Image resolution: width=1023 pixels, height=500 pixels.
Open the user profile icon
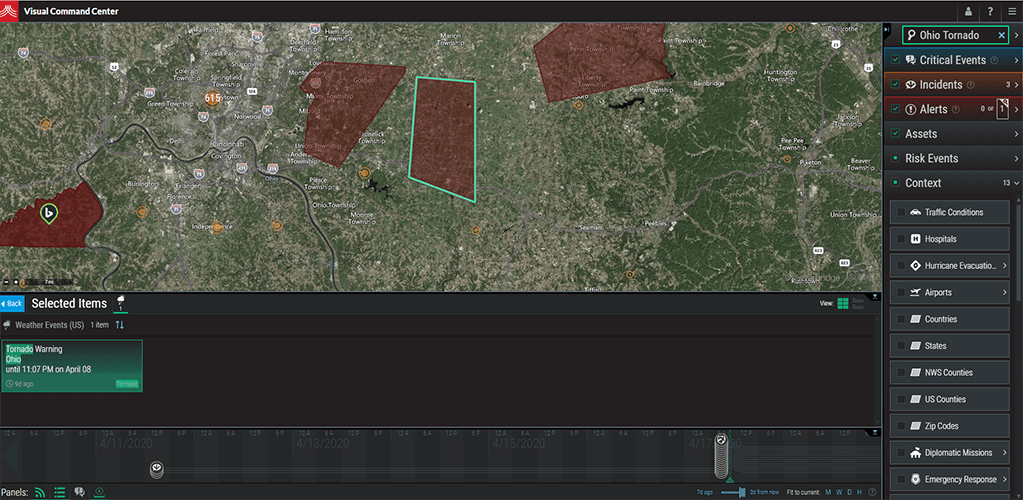pyautogui.click(x=968, y=11)
